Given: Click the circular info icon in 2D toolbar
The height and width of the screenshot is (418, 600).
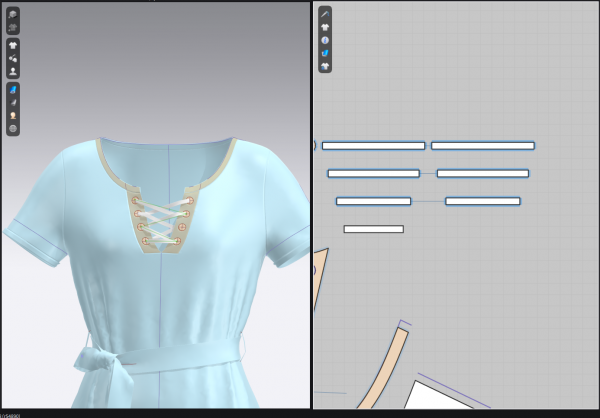Looking at the screenshot, I should pyautogui.click(x=325, y=39).
